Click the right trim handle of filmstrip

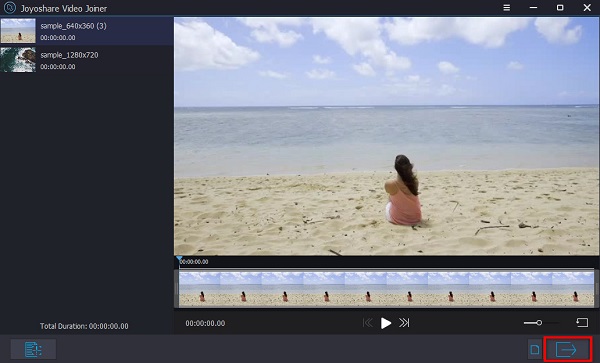[597, 289]
